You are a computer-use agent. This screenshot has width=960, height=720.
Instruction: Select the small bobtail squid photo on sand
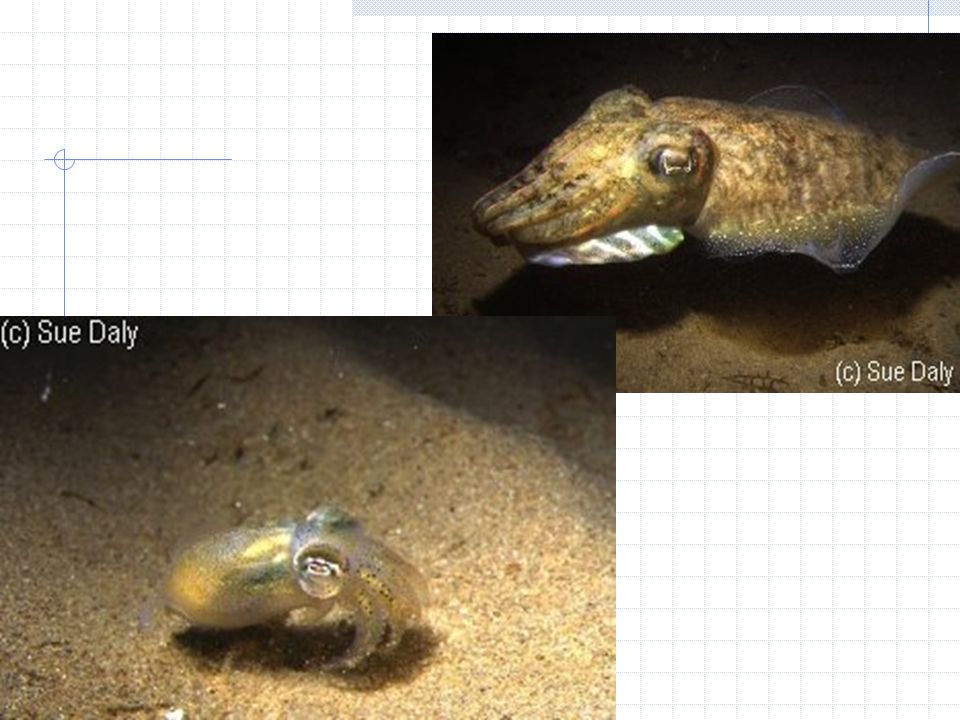pos(307,518)
